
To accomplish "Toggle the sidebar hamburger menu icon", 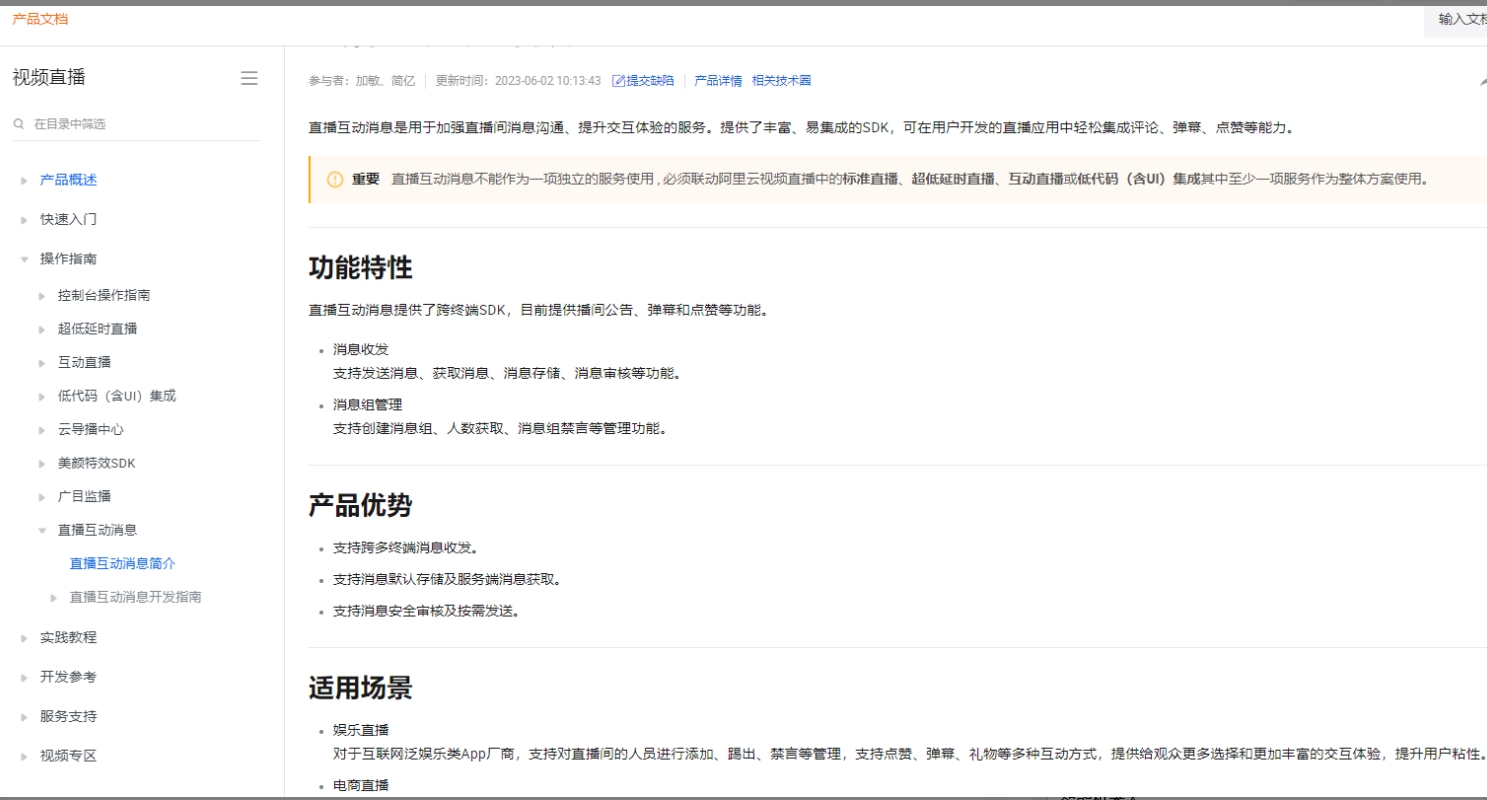I will click(x=249, y=78).
